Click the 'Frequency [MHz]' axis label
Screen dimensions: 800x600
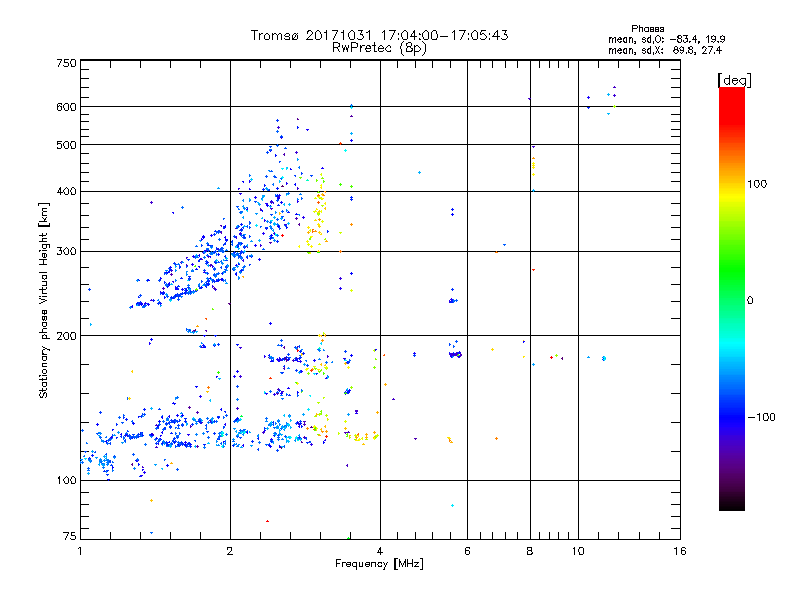[379, 564]
